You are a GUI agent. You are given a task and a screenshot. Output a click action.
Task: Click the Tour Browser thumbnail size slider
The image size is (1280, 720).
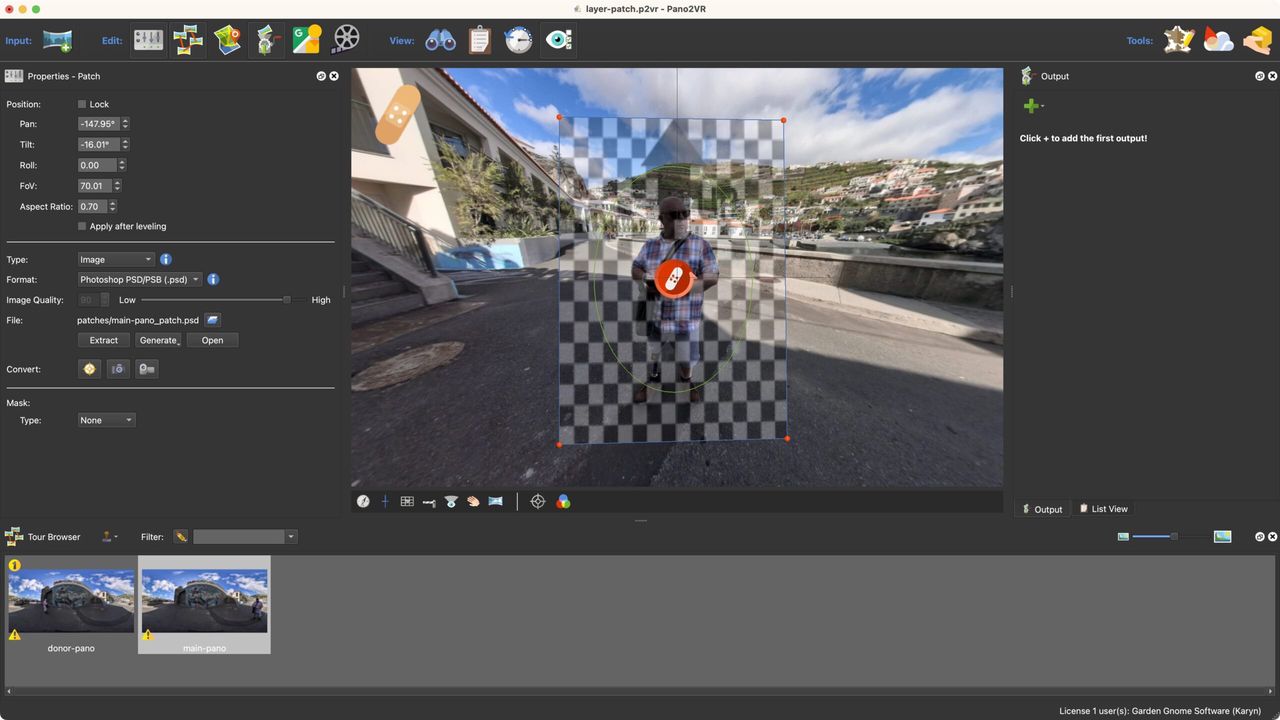point(1174,537)
